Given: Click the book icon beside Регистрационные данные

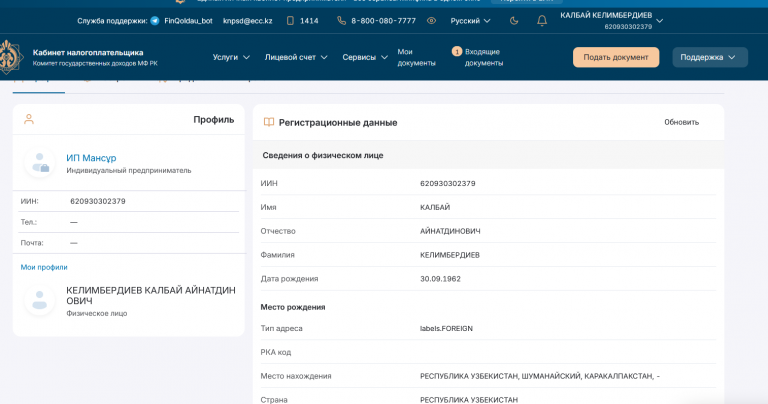Looking at the screenshot, I should click(x=268, y=122).
